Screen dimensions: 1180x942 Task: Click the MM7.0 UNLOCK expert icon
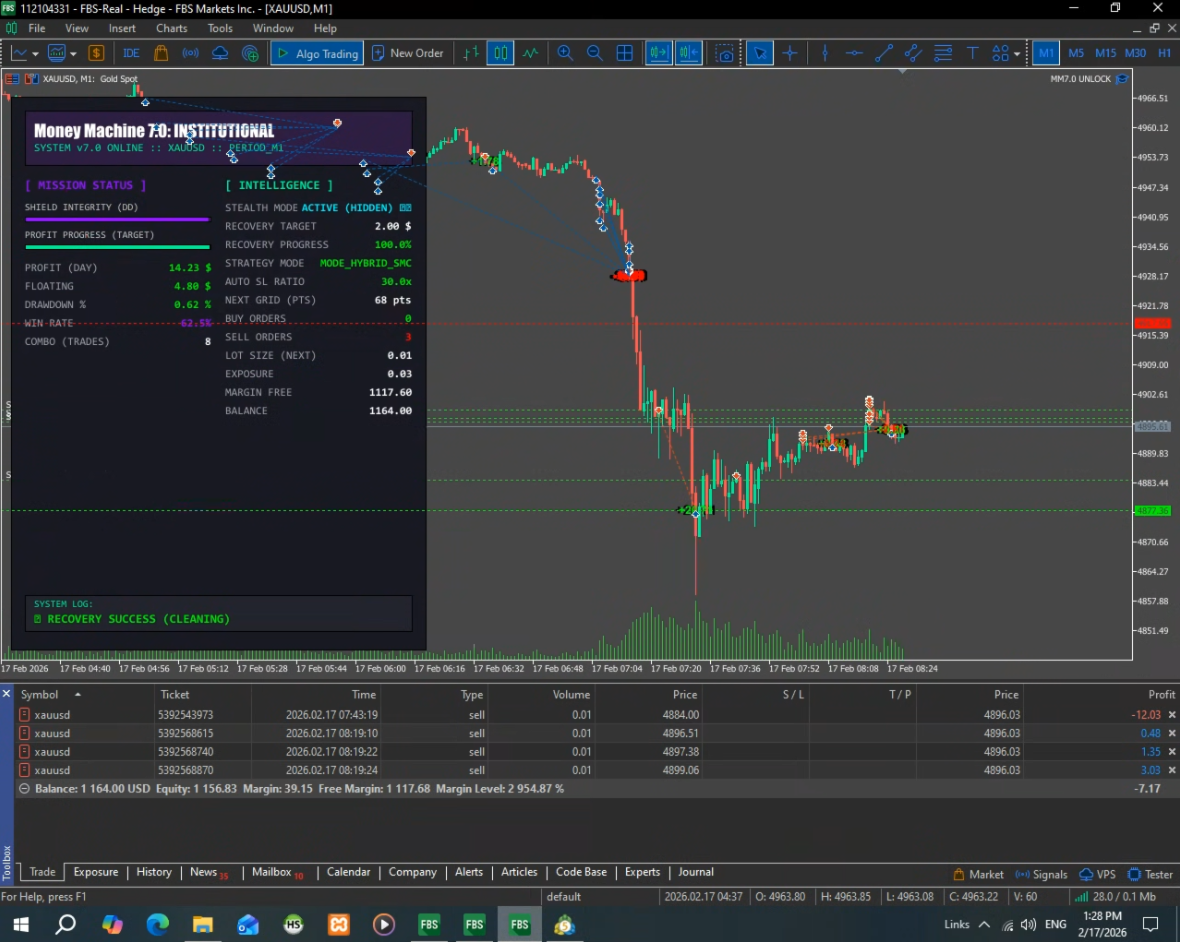pyautogui.click(x=1122, y=79)
